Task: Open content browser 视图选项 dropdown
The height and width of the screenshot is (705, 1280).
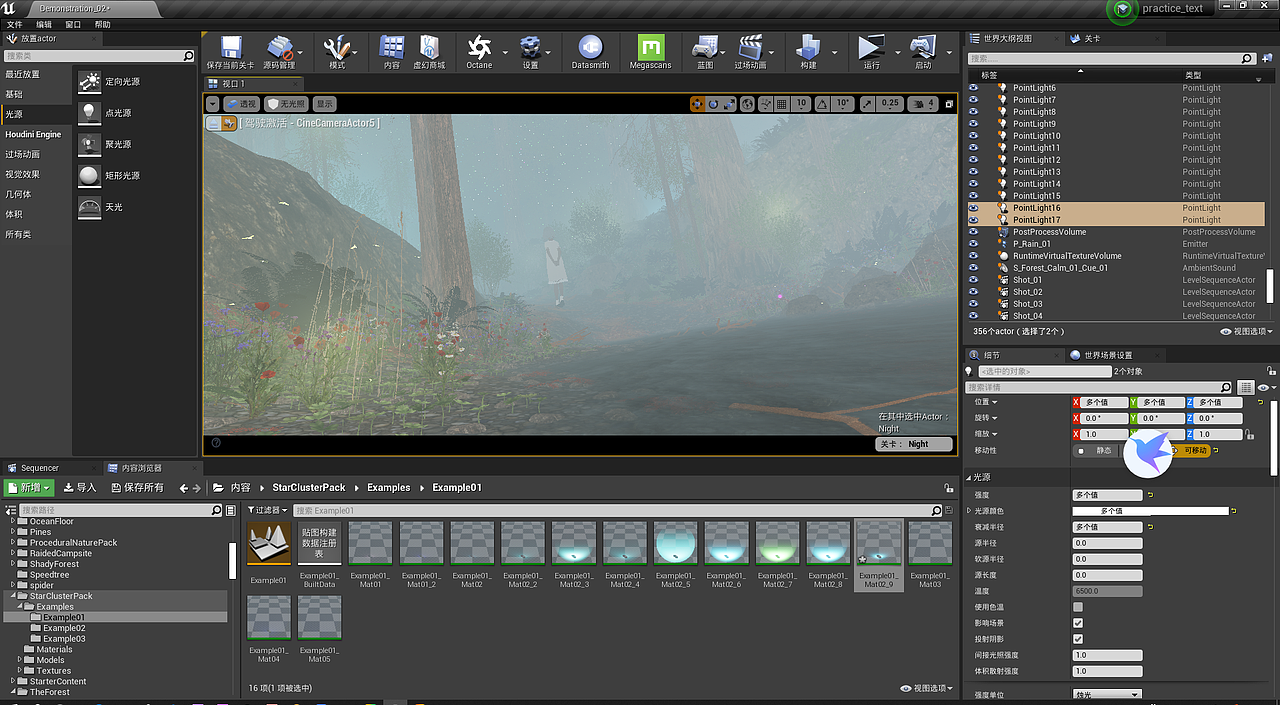Action: click(x=926, y=688)
